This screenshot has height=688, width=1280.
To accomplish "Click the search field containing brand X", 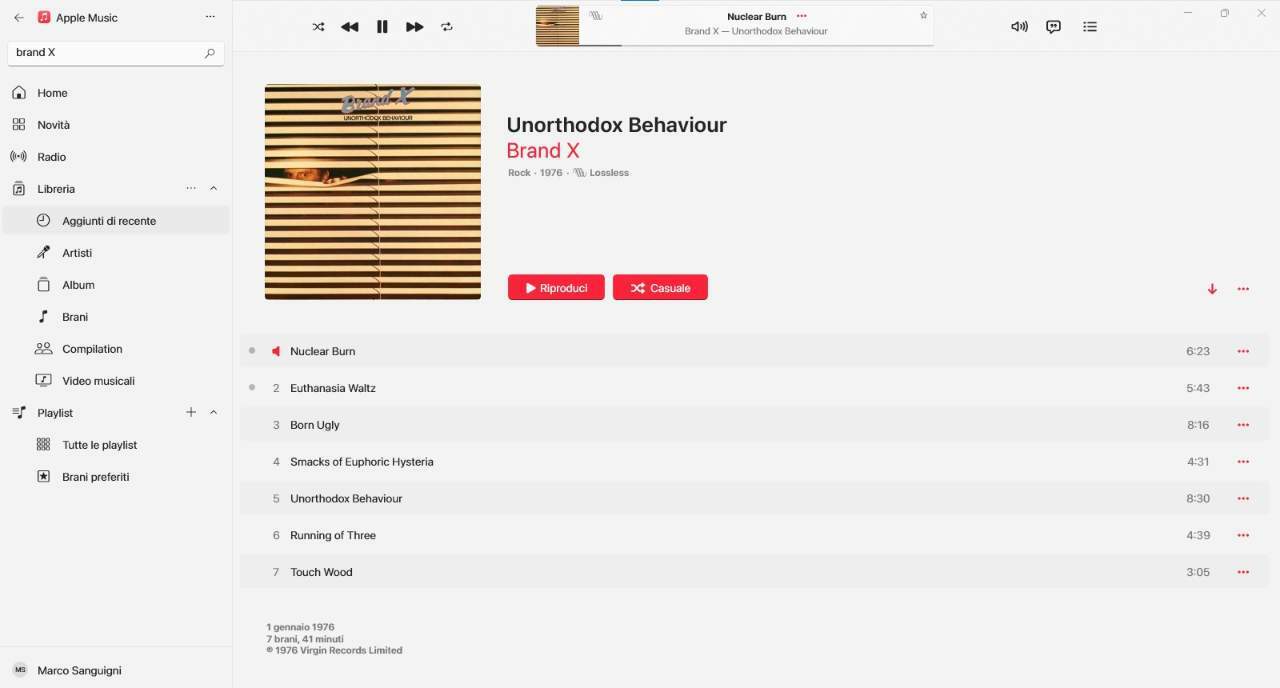I will tap(116, 53).
